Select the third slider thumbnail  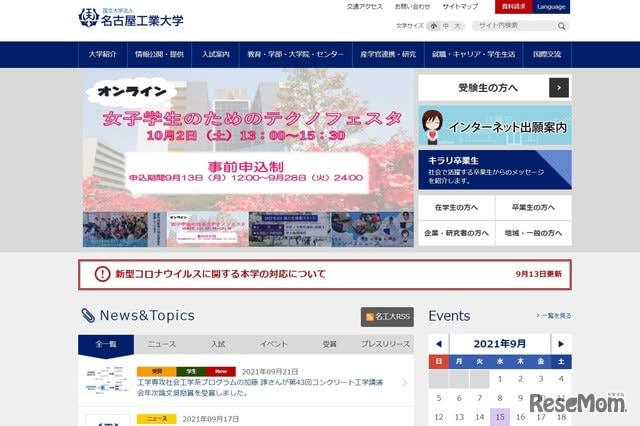(289, 229)
